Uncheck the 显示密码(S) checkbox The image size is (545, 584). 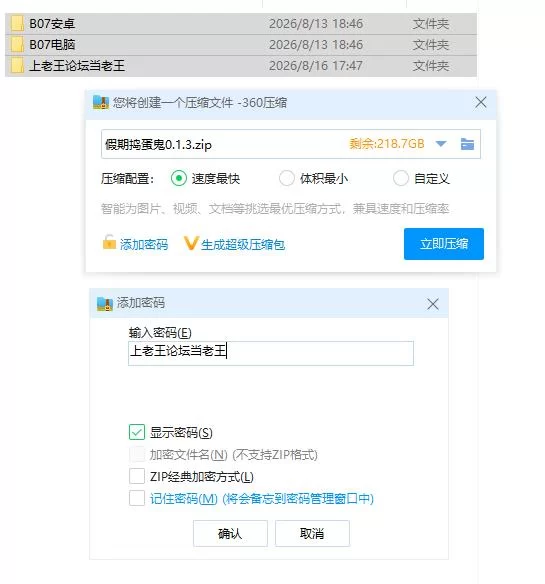137,432
